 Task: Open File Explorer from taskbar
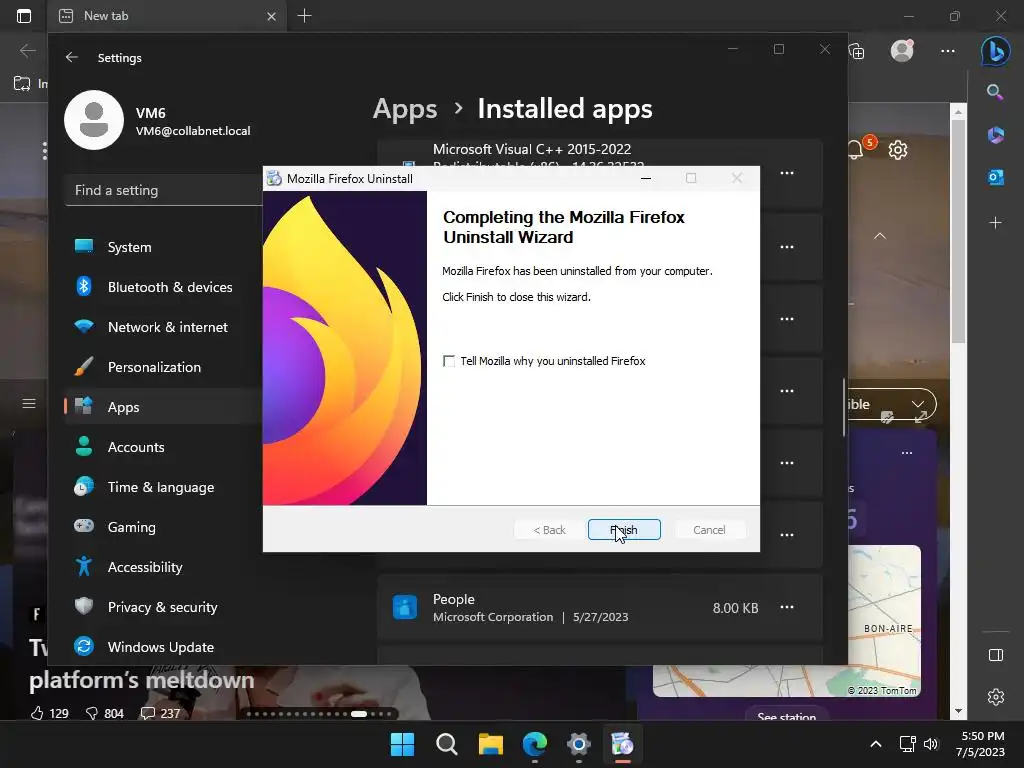(490, 744)
